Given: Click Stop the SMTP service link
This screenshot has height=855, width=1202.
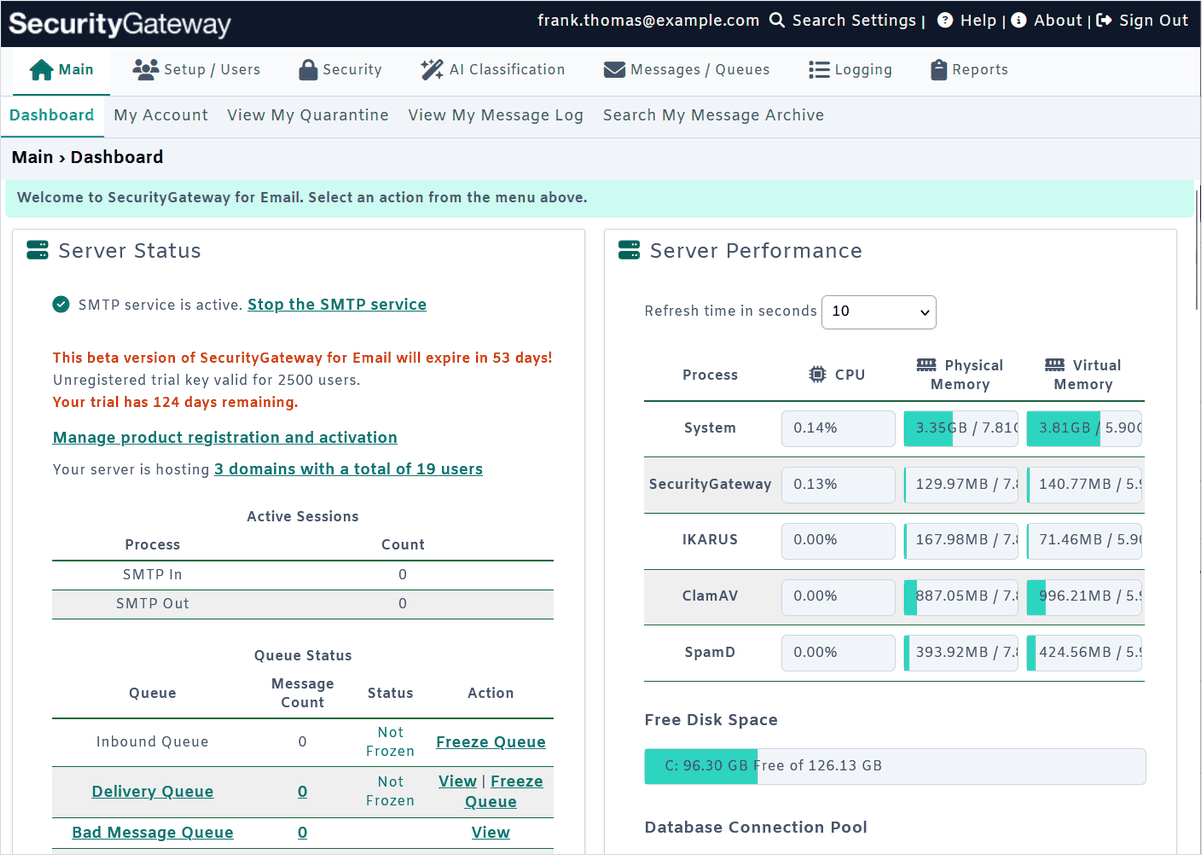Looking at the screenshot, I should click(337, 305).
